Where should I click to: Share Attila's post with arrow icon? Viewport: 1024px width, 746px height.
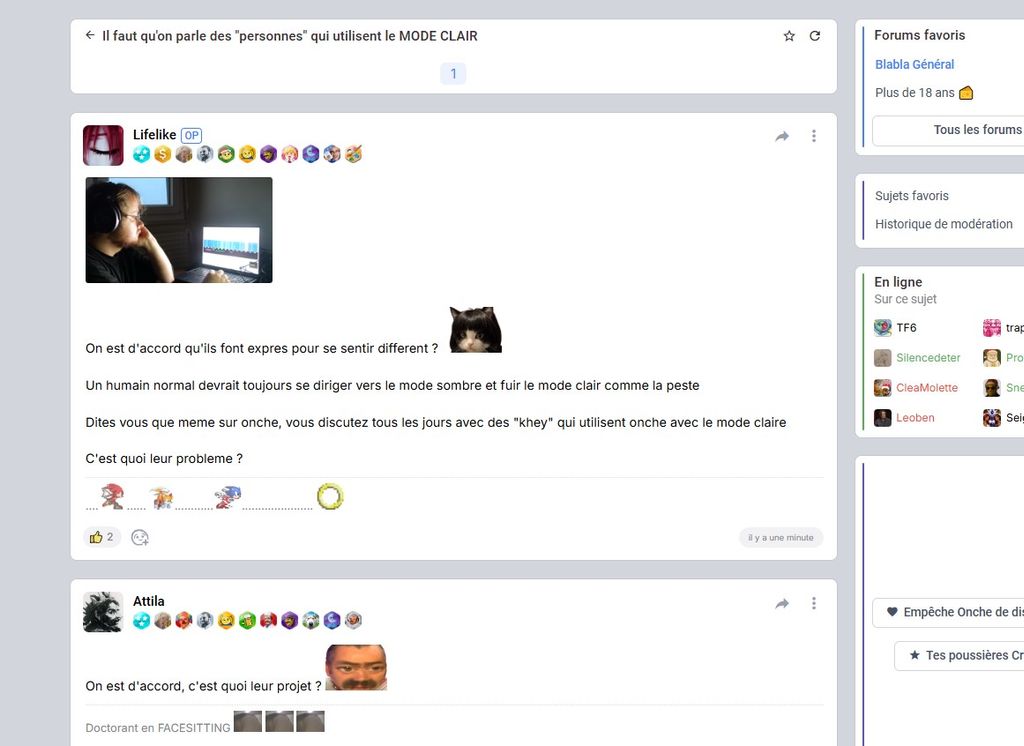[x=782, y=603]
